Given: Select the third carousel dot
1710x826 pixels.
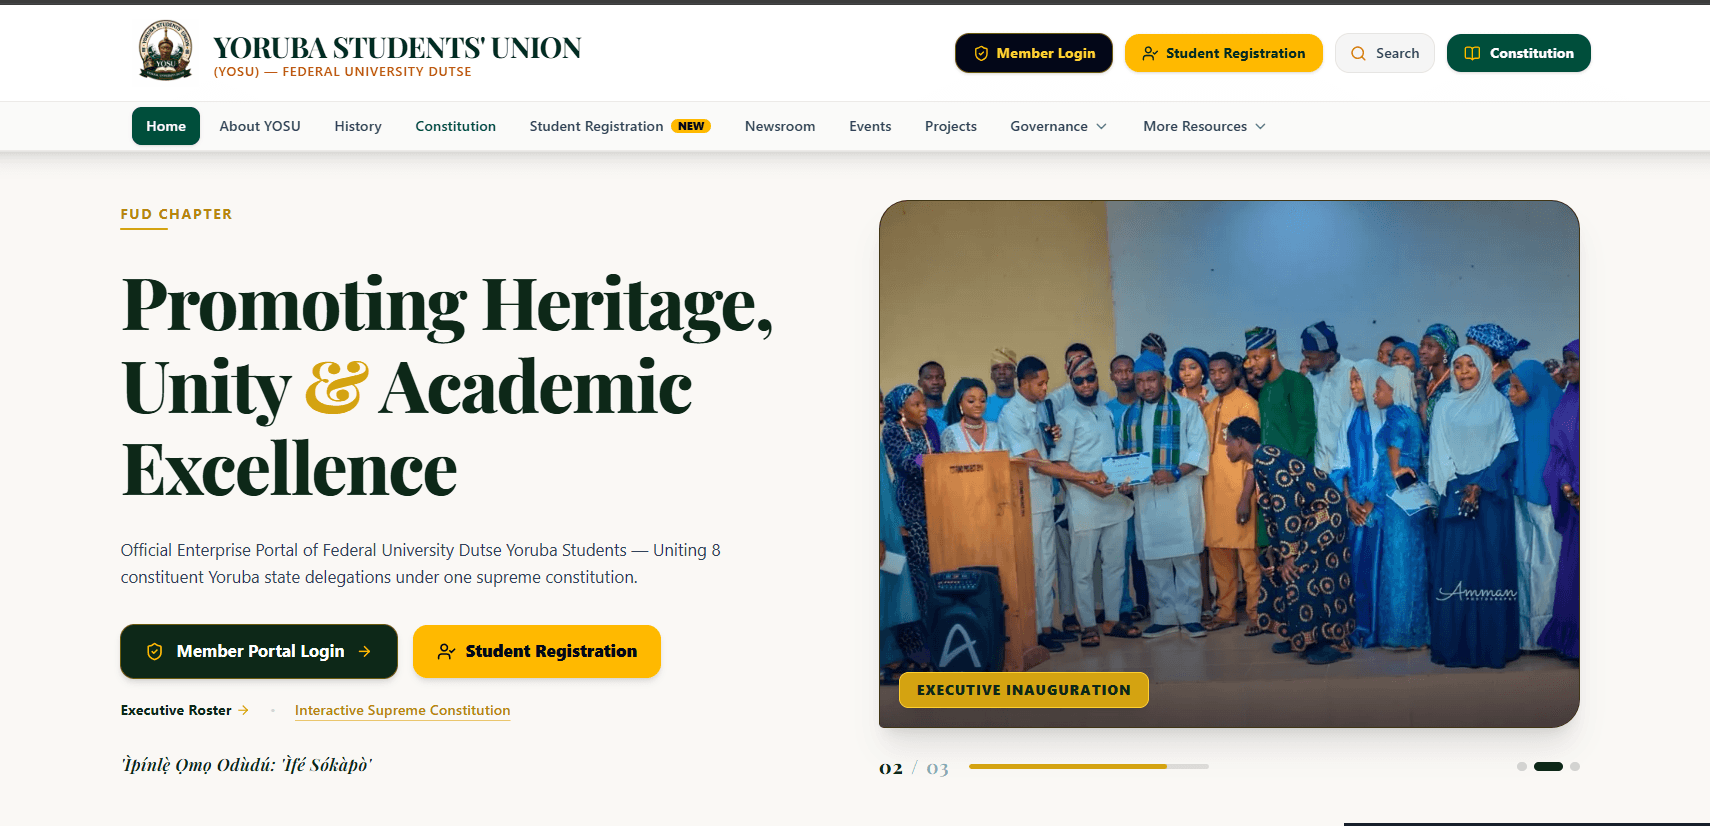Looking at the screenshot, I should 1575,767.
